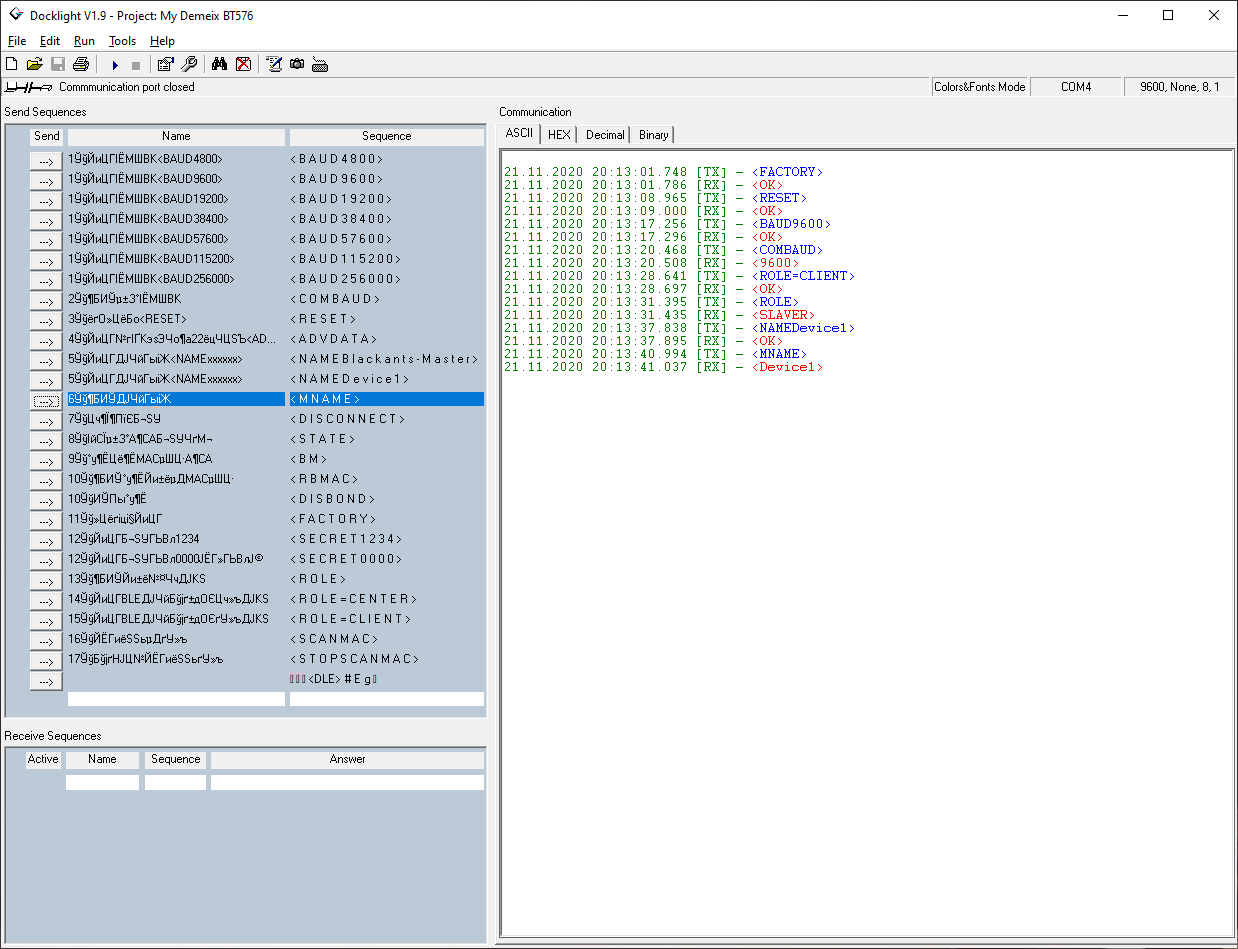Send the <STATE> sequence arrow button
Image resolution: width=1238 pixels, height=949 pixels.
coord(46,440)
